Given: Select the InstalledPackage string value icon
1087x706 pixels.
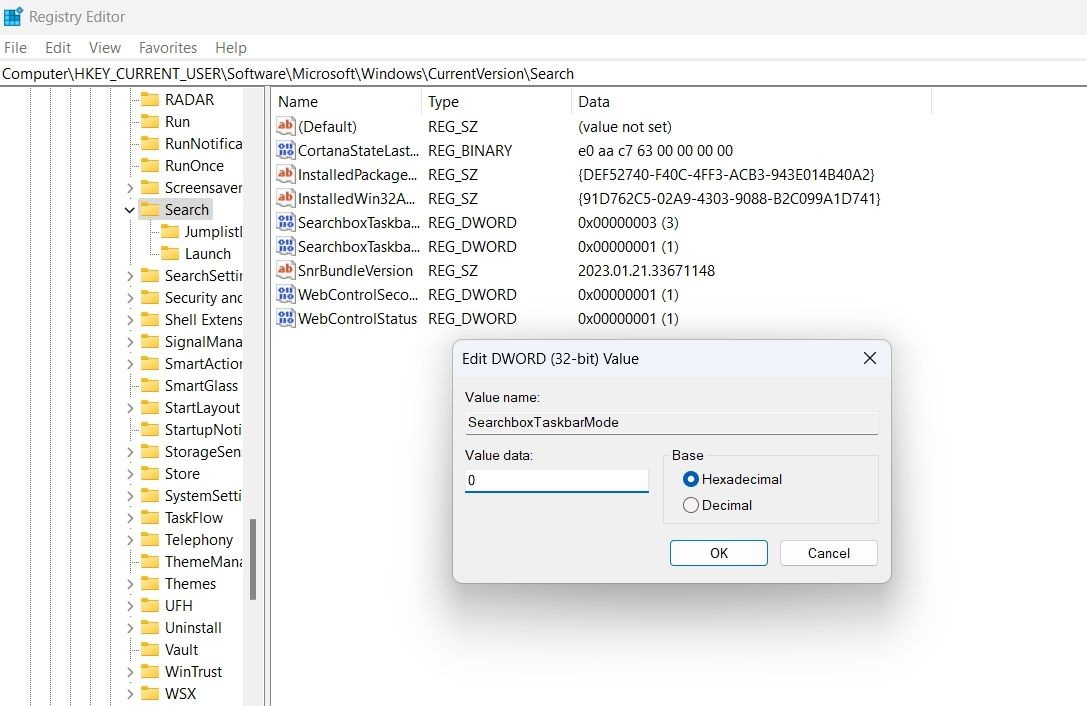Looking at the screenshot, I should click(286, 174).
